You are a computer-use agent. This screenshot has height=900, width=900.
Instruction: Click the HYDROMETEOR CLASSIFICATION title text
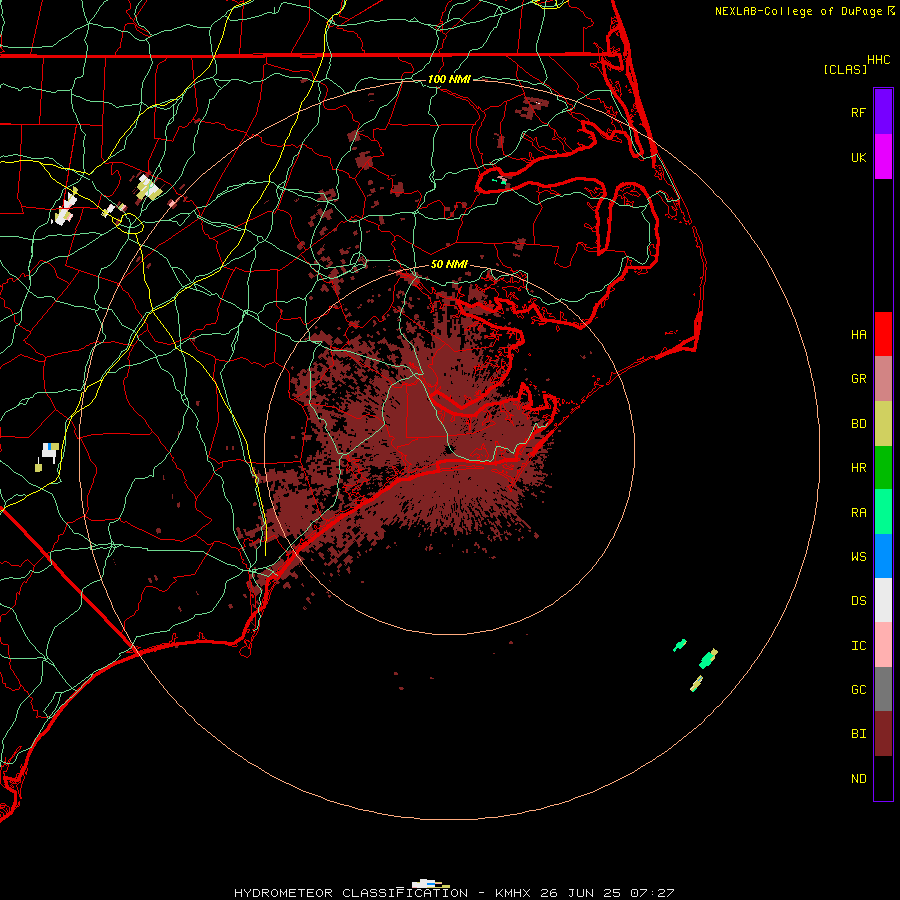point(351,893)
